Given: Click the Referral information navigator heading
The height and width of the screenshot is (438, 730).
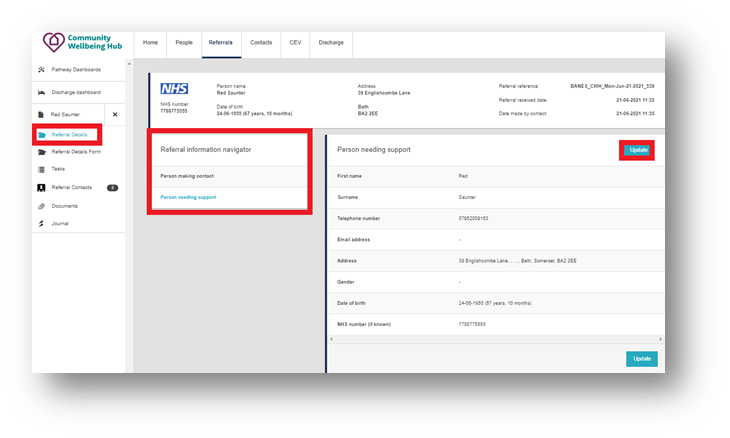Looking at the screenshot, I should click(206, 150).
